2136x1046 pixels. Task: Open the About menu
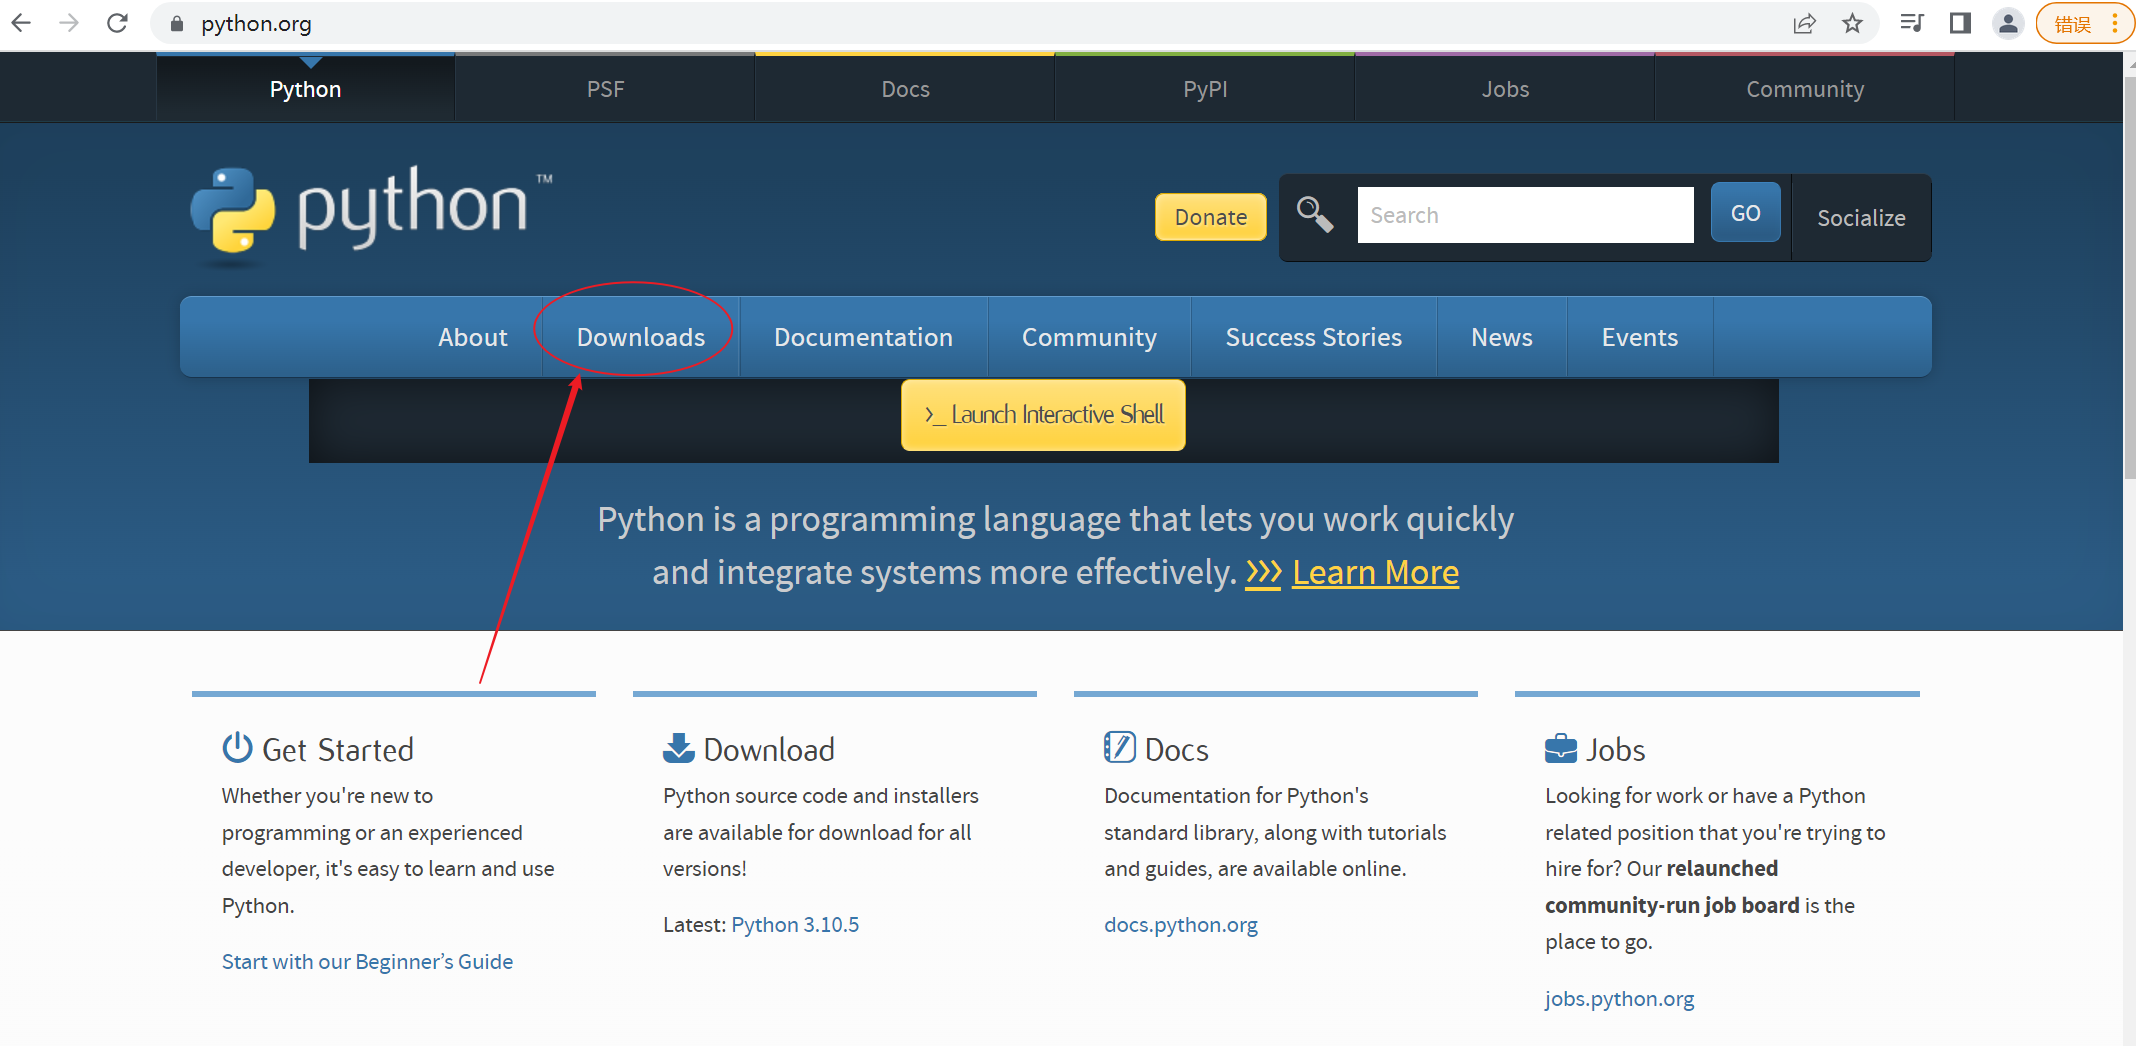[x=472, y=337]
